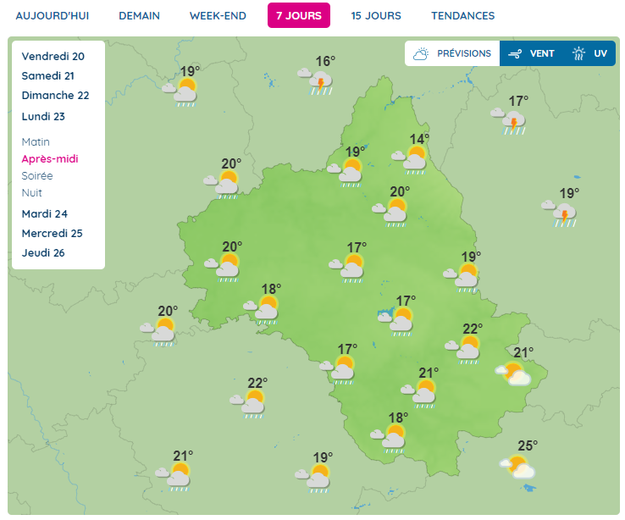
Task: Click the thunderstorm icon under 19° at the right edge
Action: click(559, 214)
